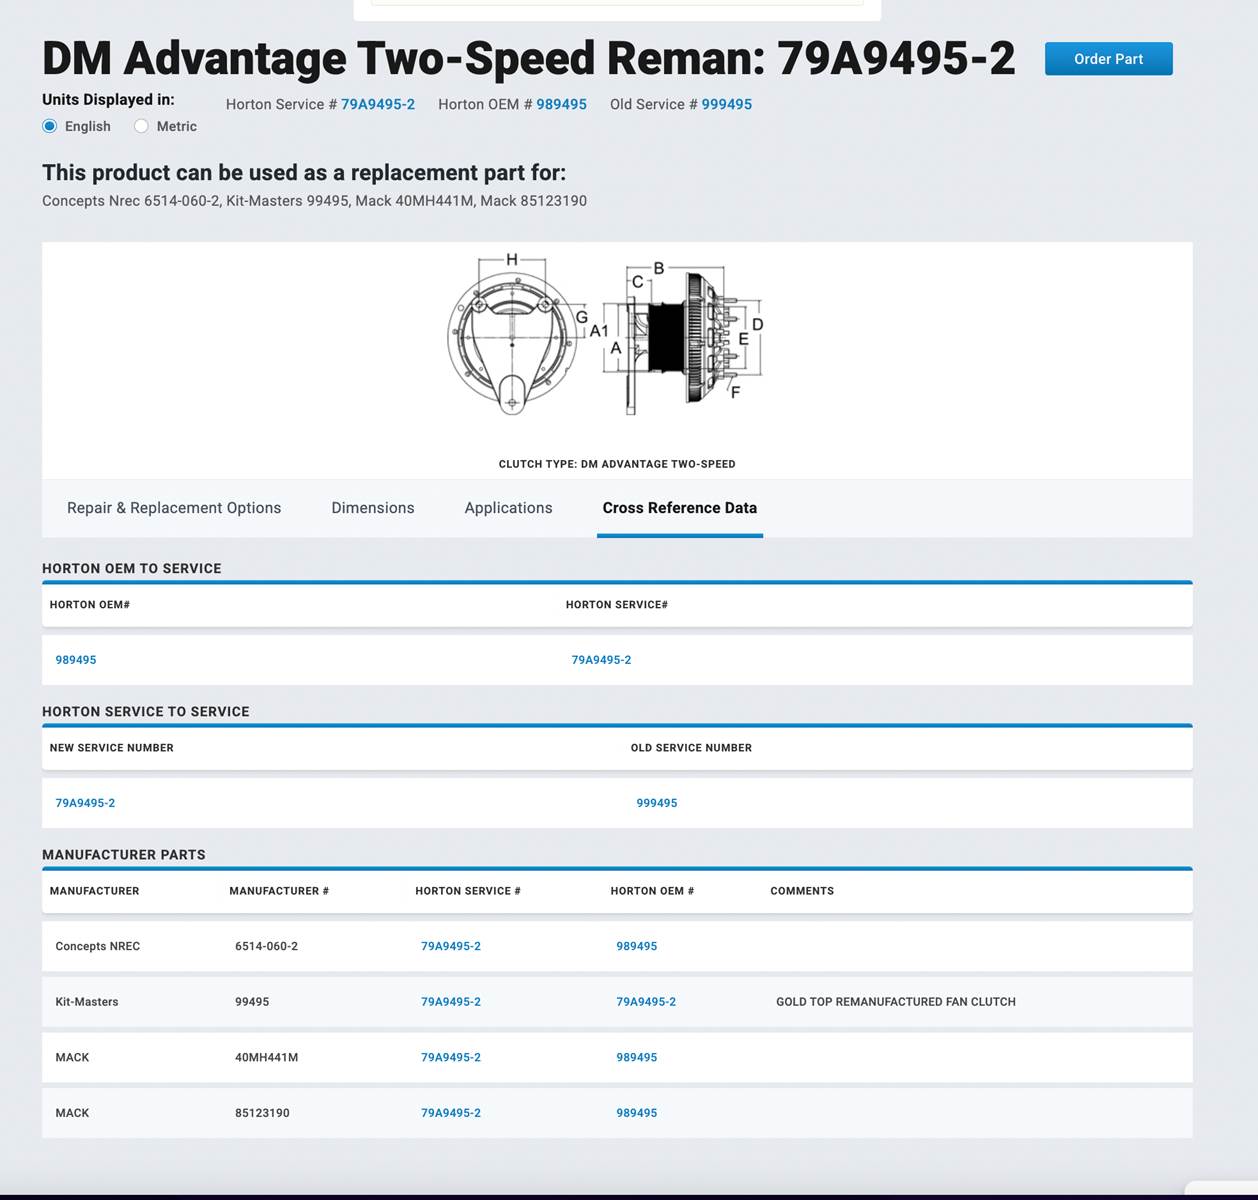
Task: Open the Applications tab
Action: [x=508, y=508]
